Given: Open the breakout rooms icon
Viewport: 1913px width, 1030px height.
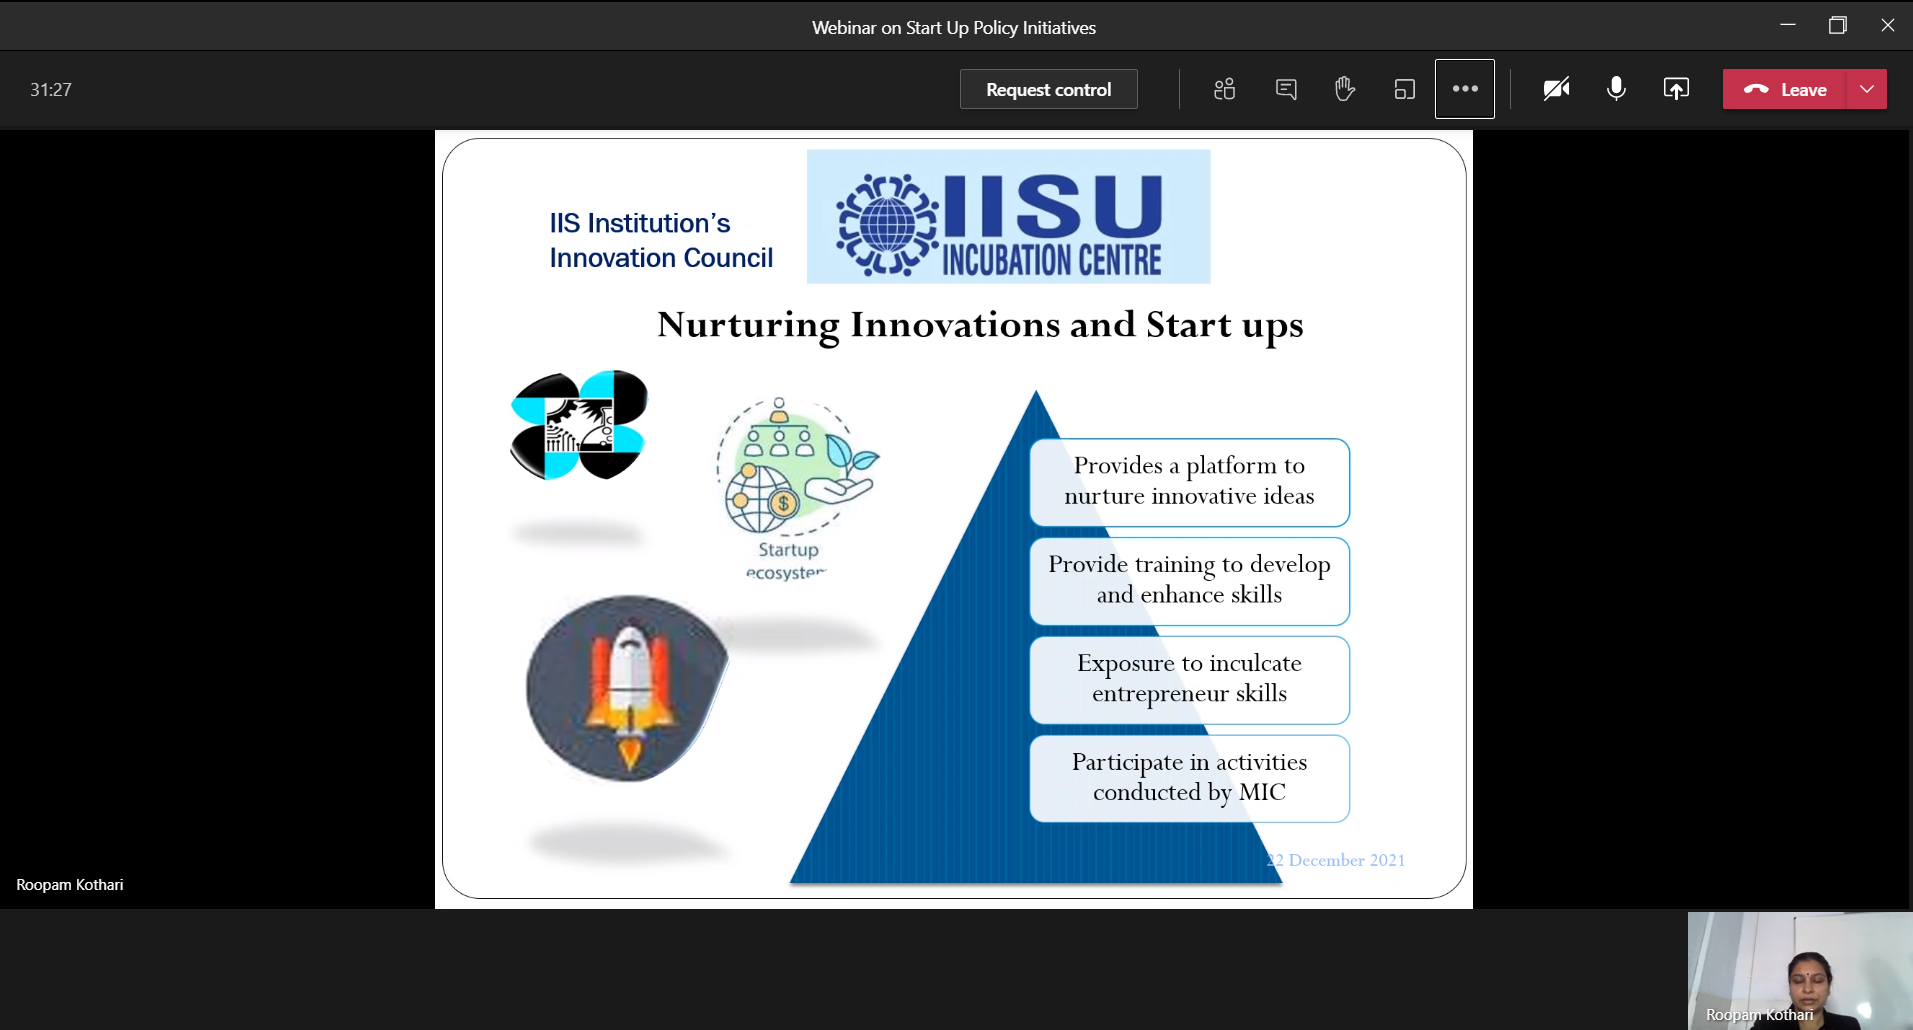Looking at the screenshot, I should click(x=1404, y=89).
